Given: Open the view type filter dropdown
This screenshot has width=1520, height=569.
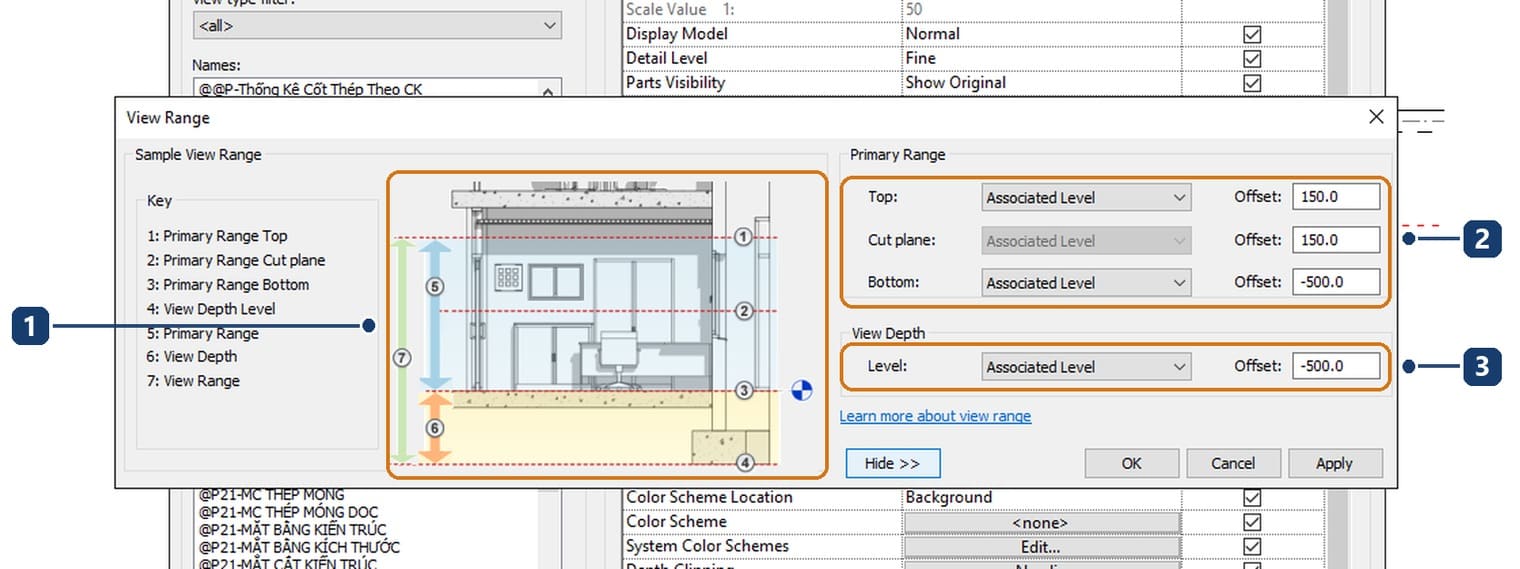Looking at the screenshot, I should coord(377,25).
